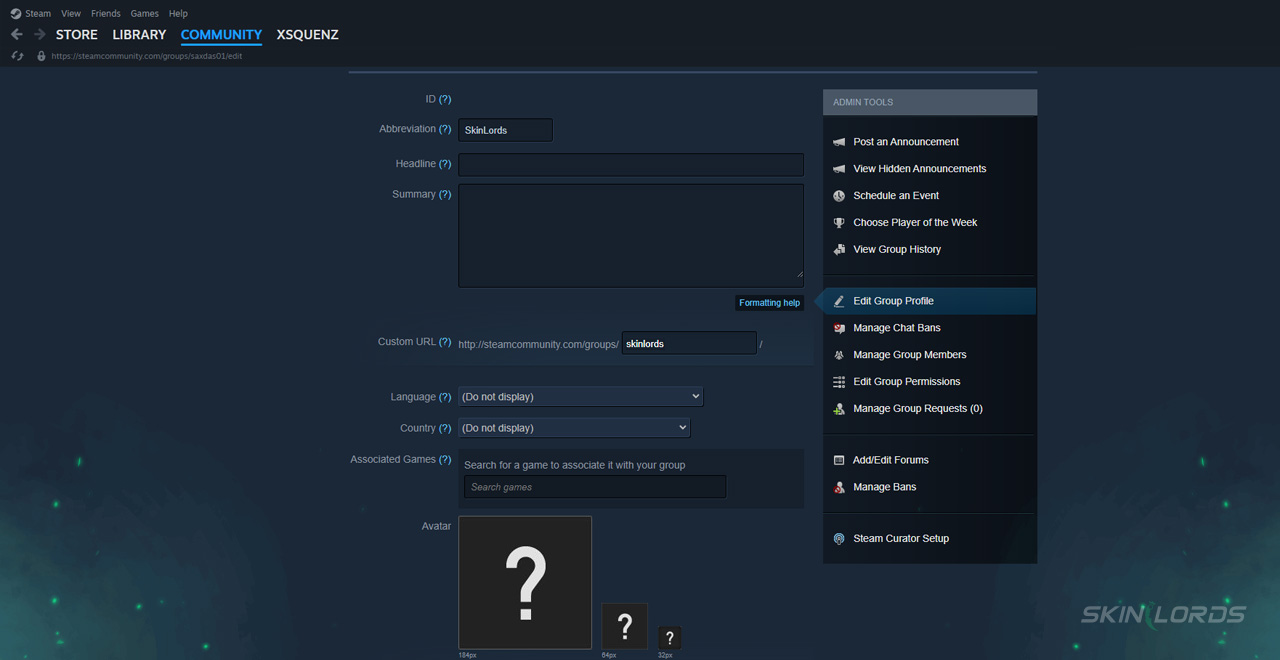
Task: Open the Schedule an Event link
Action: (x=896, y=196)
